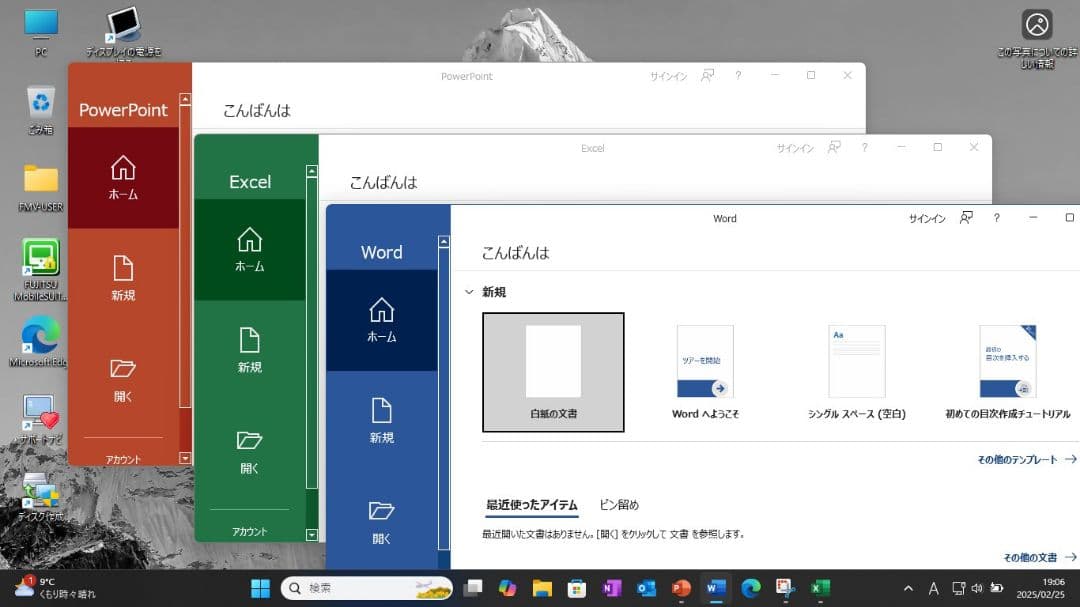
Task: Open Excel help question mark
Action: click(x=864, y=147)
